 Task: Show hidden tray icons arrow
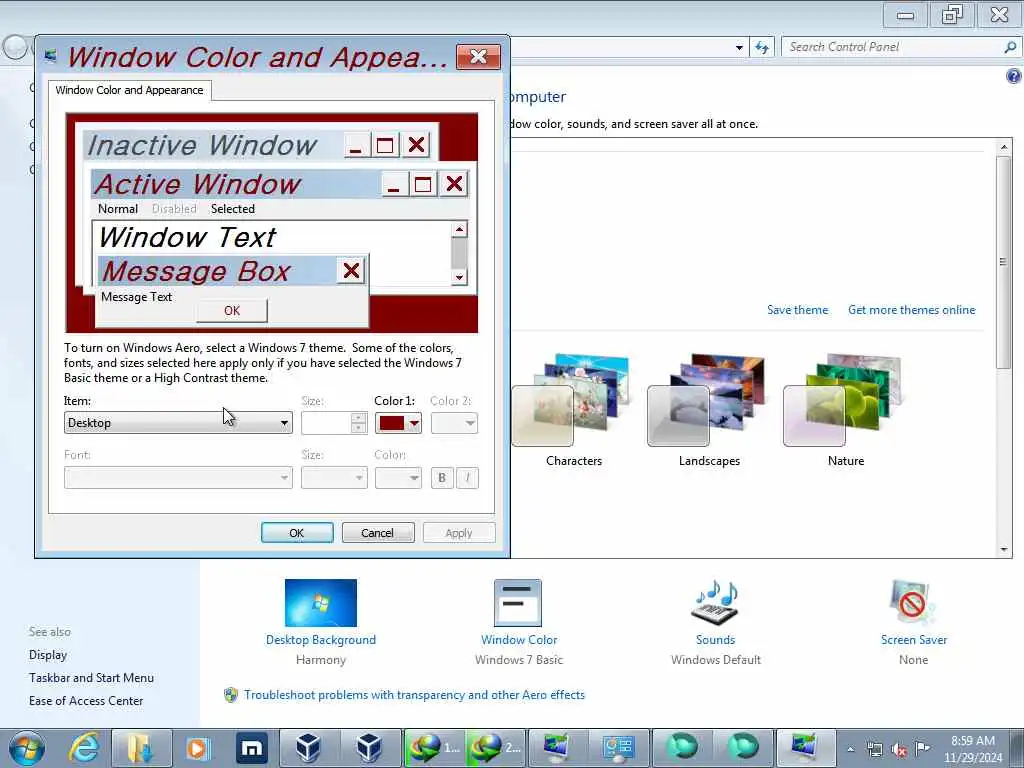click(850, 749)
